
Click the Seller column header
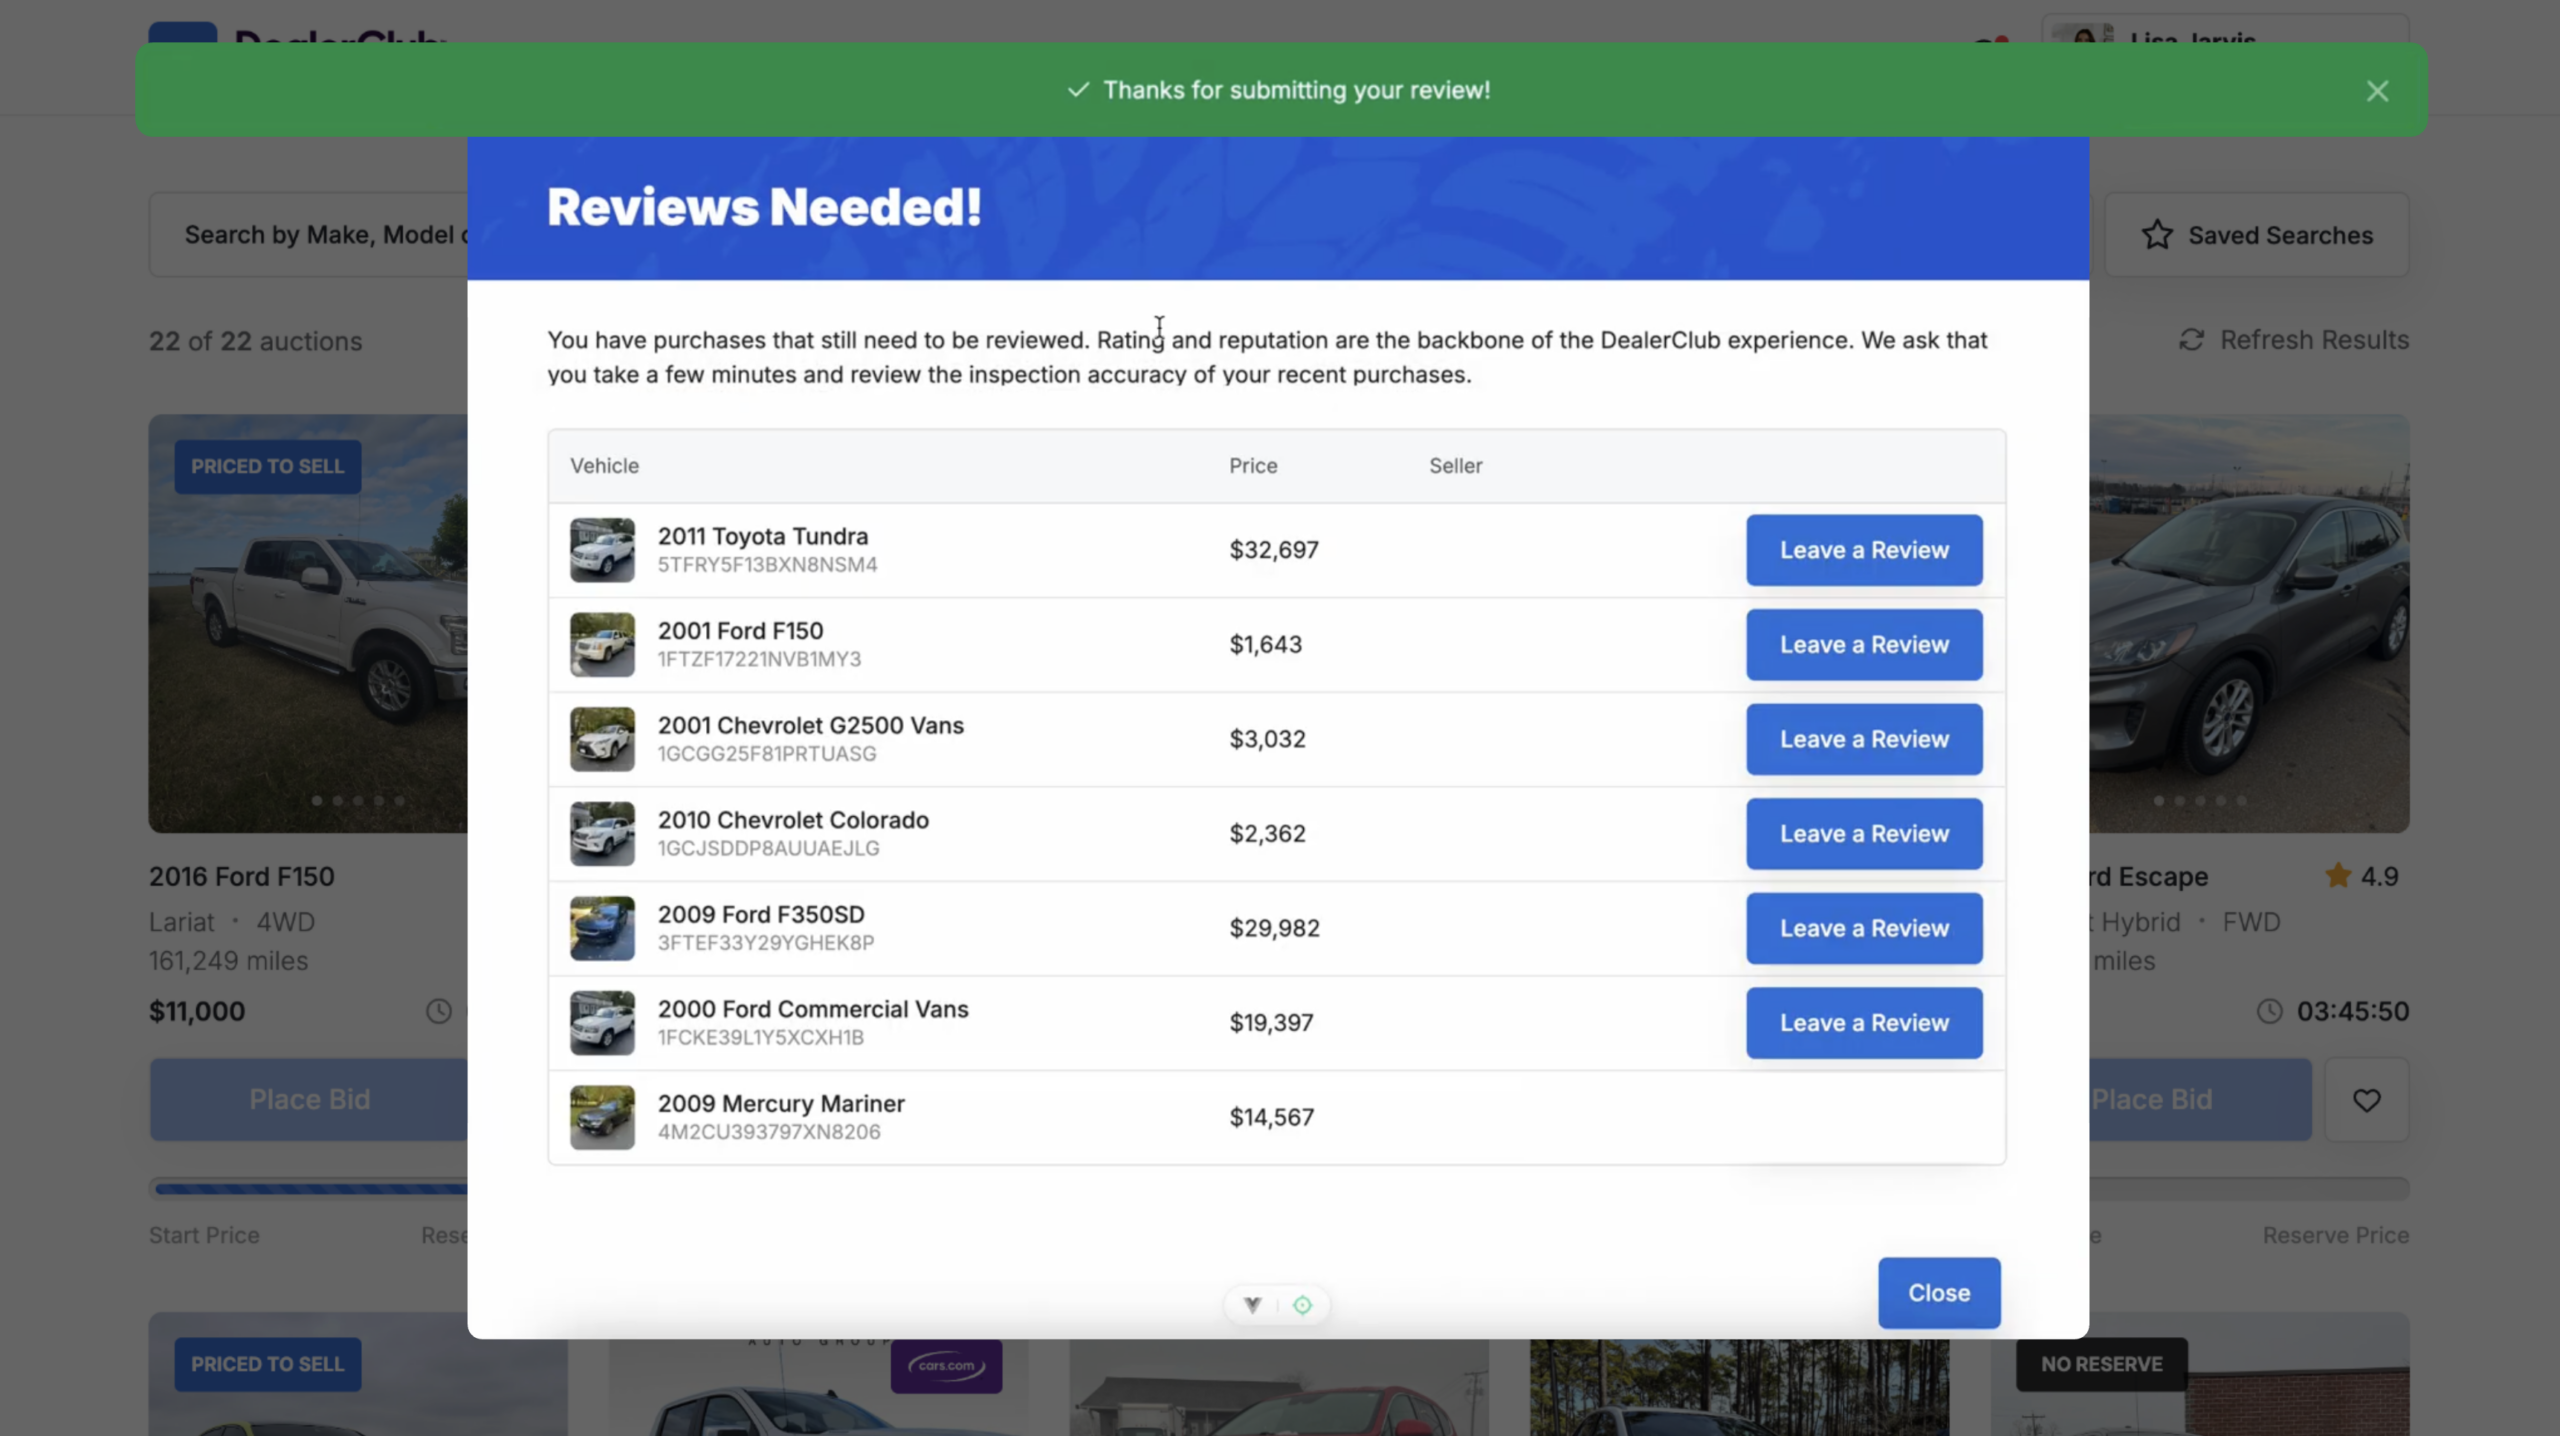[x=1455, y=466]
